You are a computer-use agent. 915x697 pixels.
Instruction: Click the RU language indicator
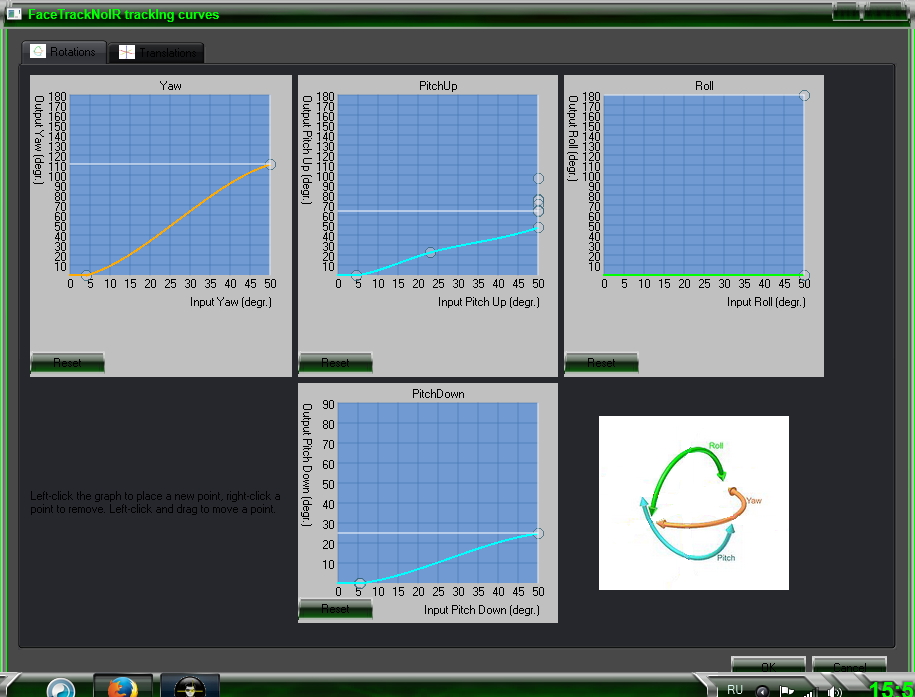click(x=735, y=690)
